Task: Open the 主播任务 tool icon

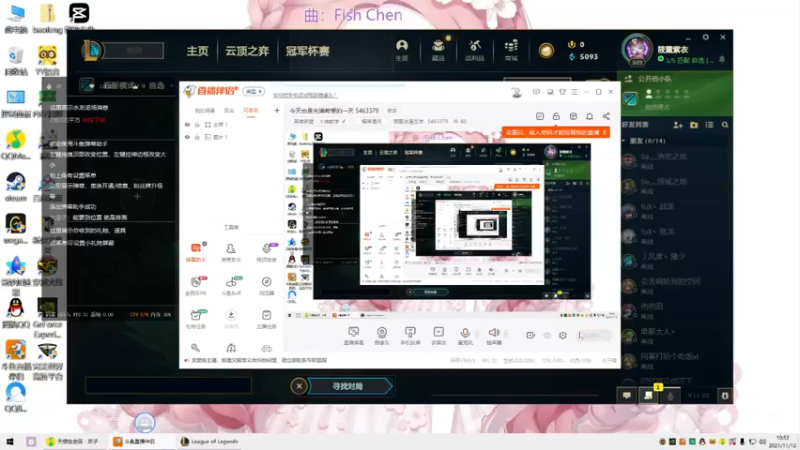Action: [x=266, y=319]
